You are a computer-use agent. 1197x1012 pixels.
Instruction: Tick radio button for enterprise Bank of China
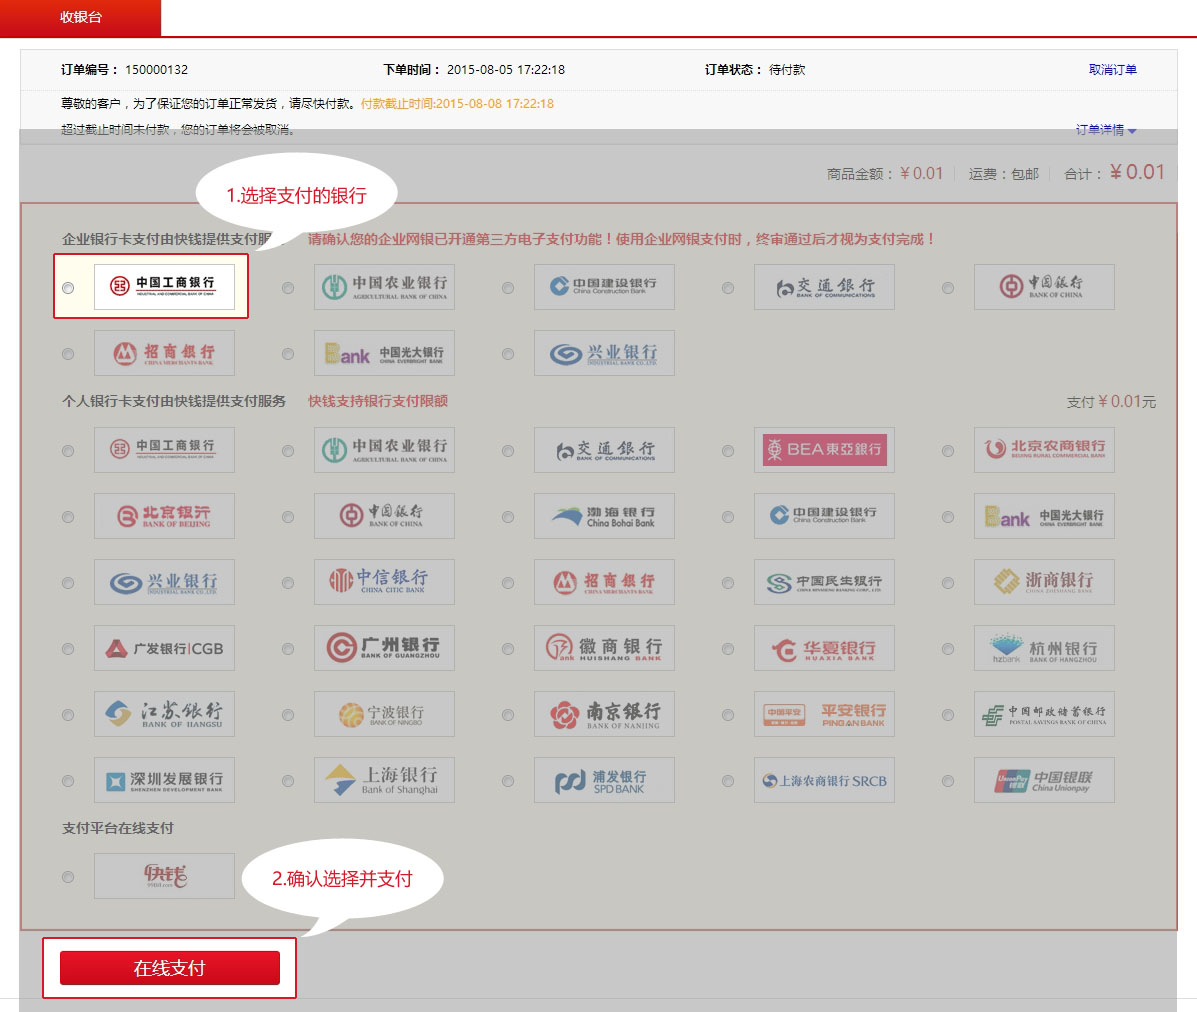pos(947,288)
